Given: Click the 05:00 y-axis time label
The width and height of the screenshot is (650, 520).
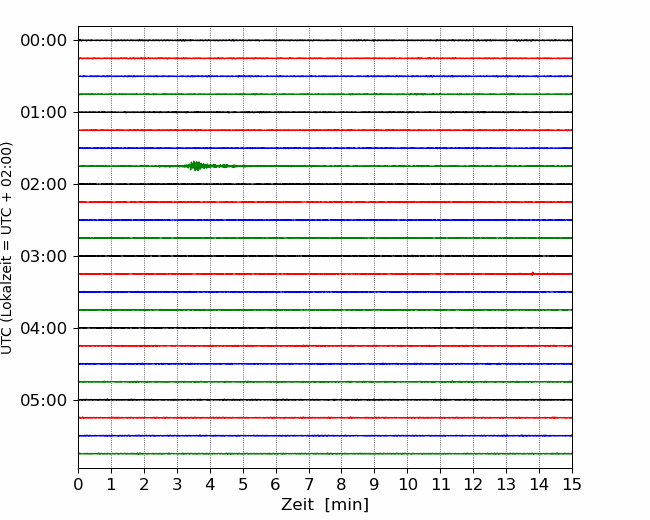Looking at the screenshot, I should [44, 400].
